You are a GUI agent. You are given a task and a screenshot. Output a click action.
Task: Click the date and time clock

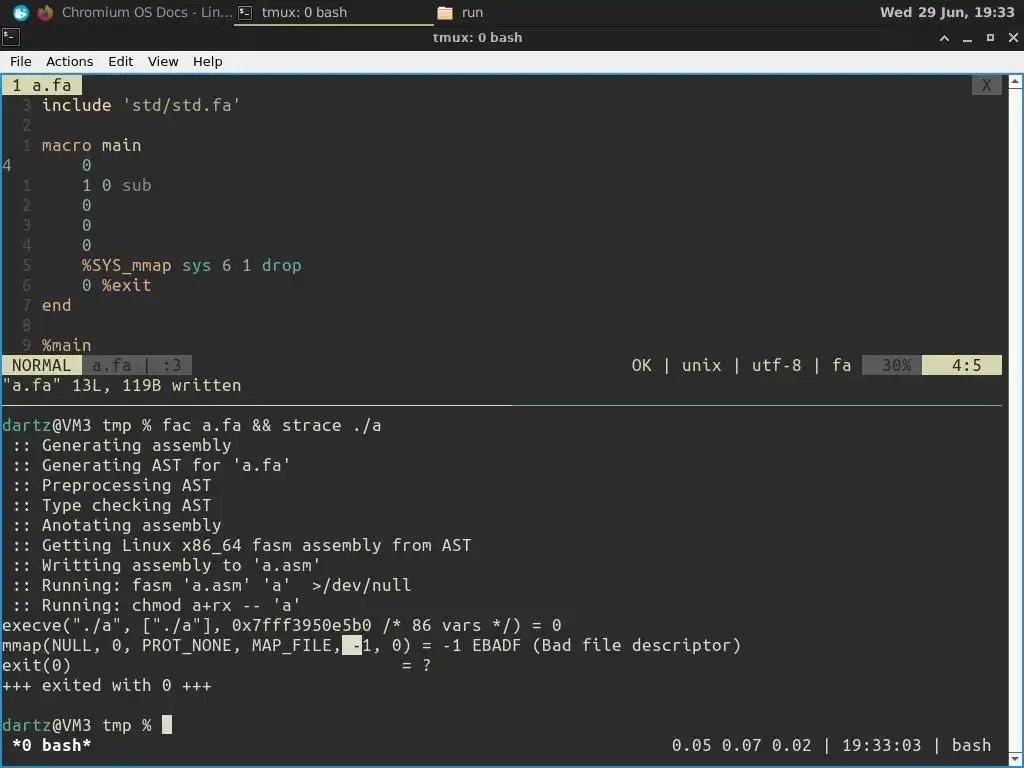(x=947, y=12)
